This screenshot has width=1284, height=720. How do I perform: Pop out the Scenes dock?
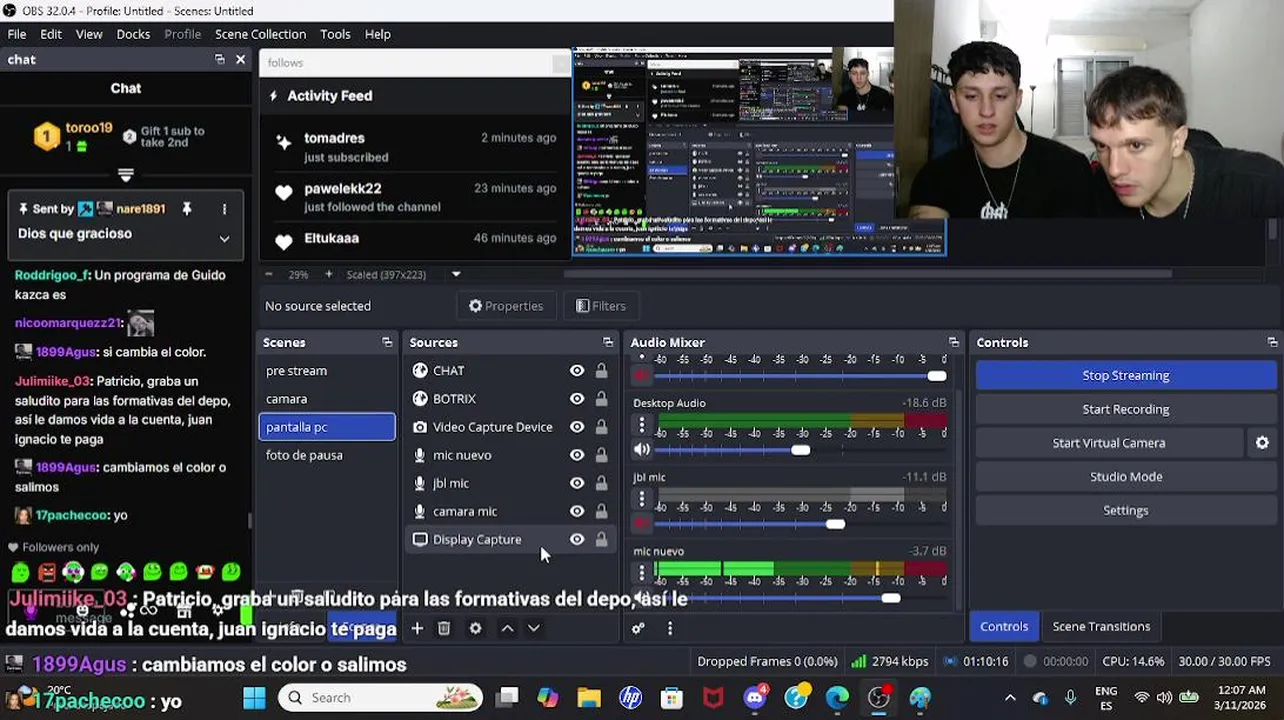387,342
